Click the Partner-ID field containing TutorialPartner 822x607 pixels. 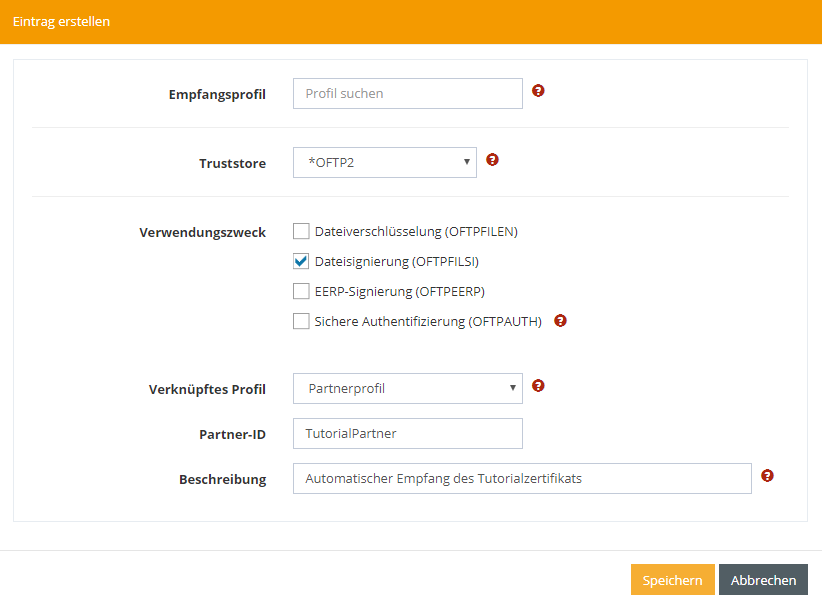pyautogui.click(x=407, y=433)
